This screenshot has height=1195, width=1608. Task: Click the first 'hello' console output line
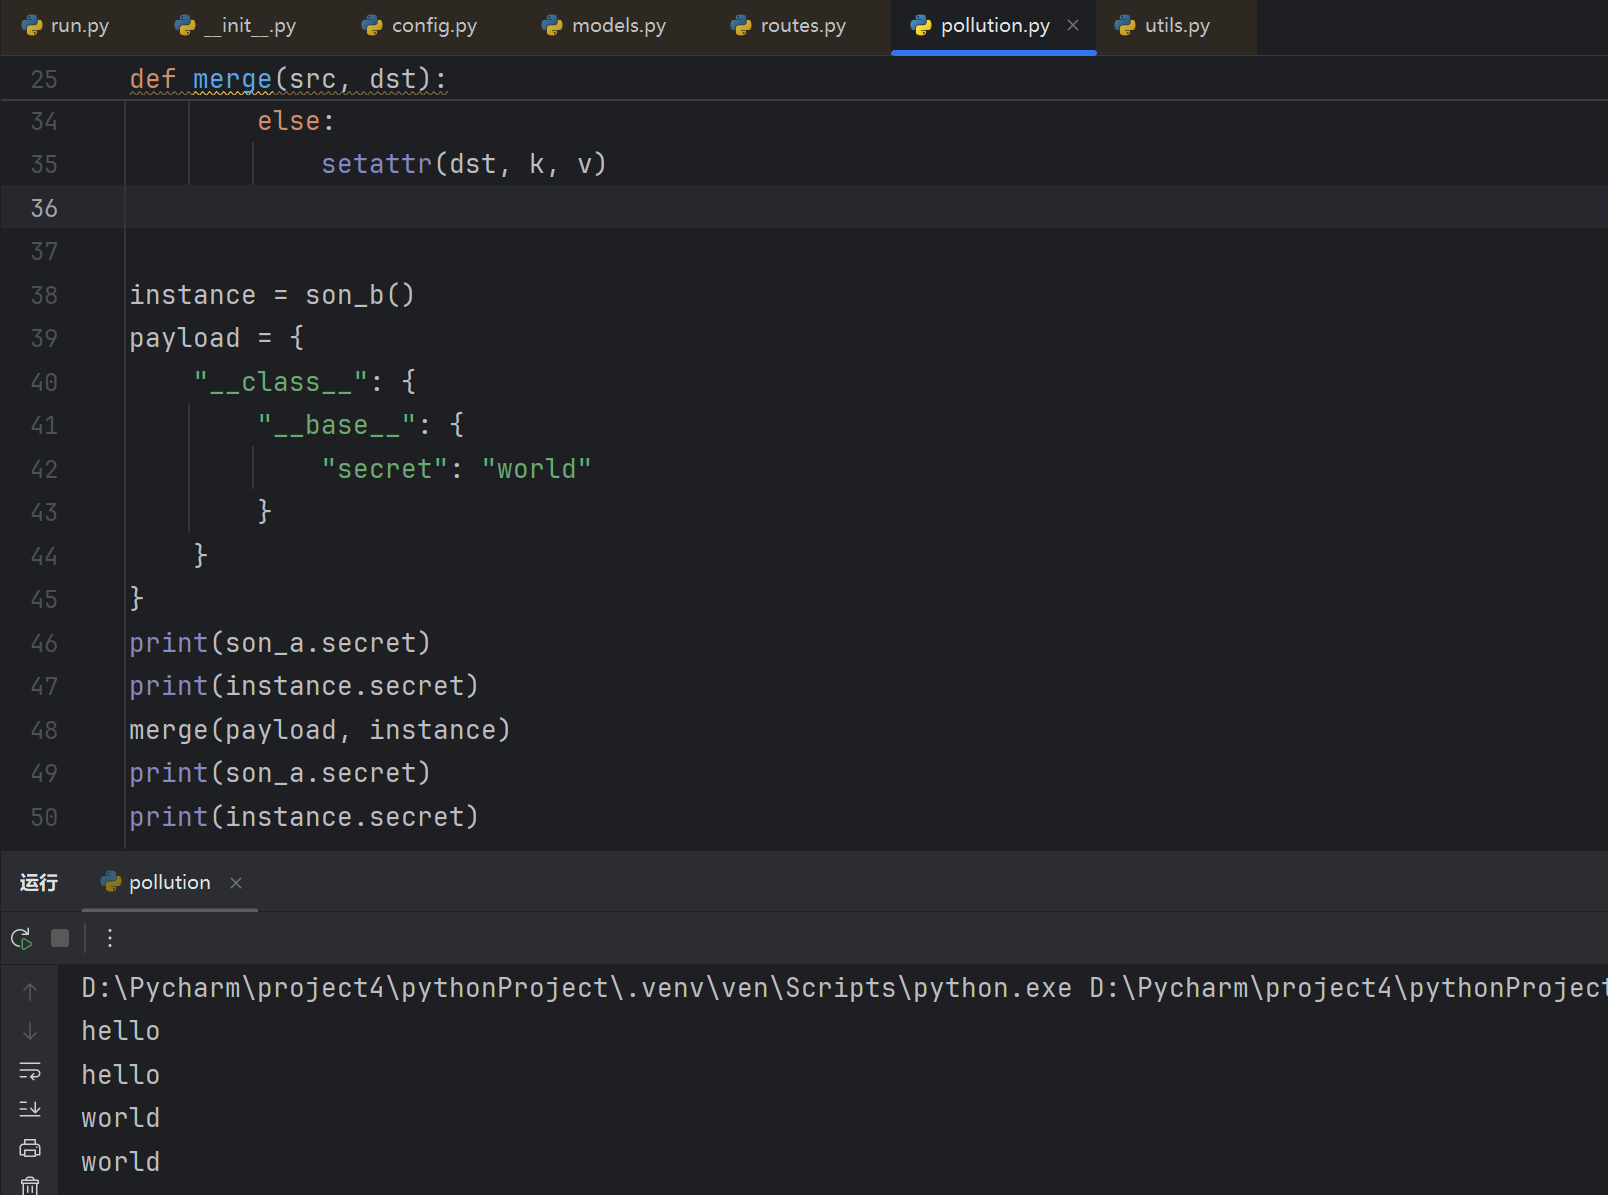pyautogui.click(x=121, y=1031)
